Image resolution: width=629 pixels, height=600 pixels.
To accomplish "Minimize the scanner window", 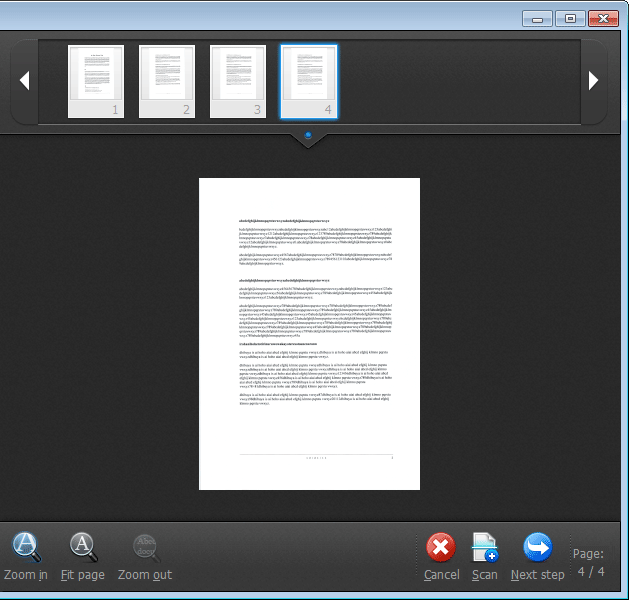I will tap(537, 19).
